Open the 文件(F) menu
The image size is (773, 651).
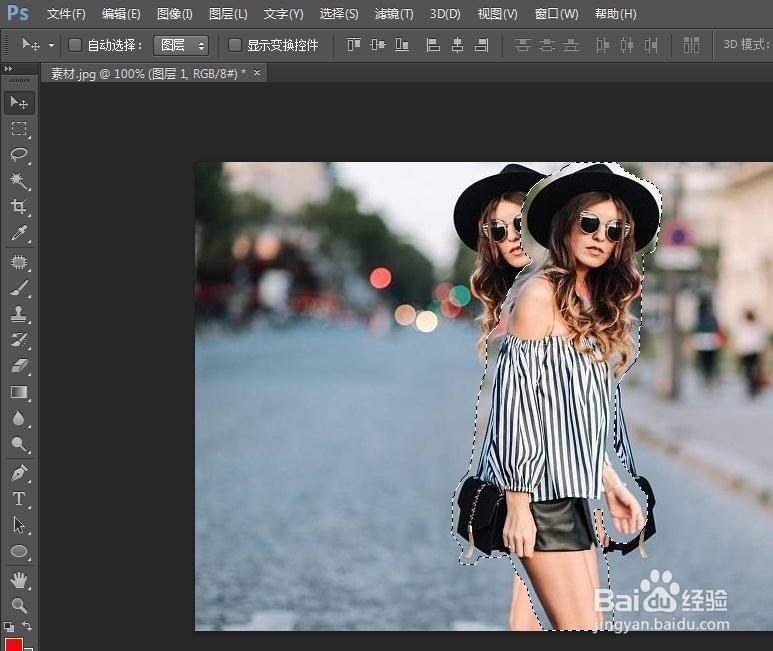click(x=66, y=14)
